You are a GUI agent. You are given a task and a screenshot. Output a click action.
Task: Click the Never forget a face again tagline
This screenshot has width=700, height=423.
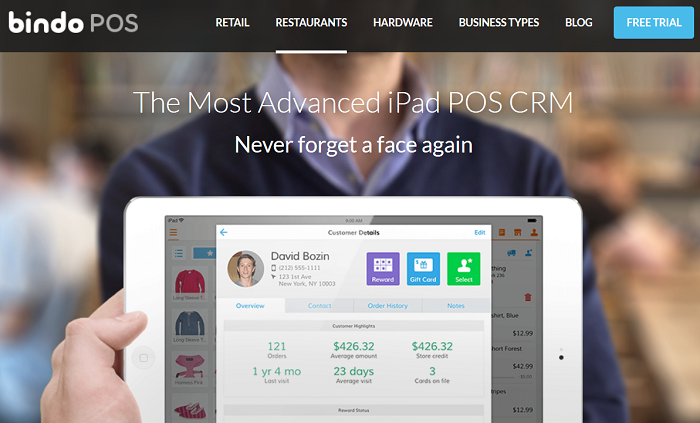(354, 145)
